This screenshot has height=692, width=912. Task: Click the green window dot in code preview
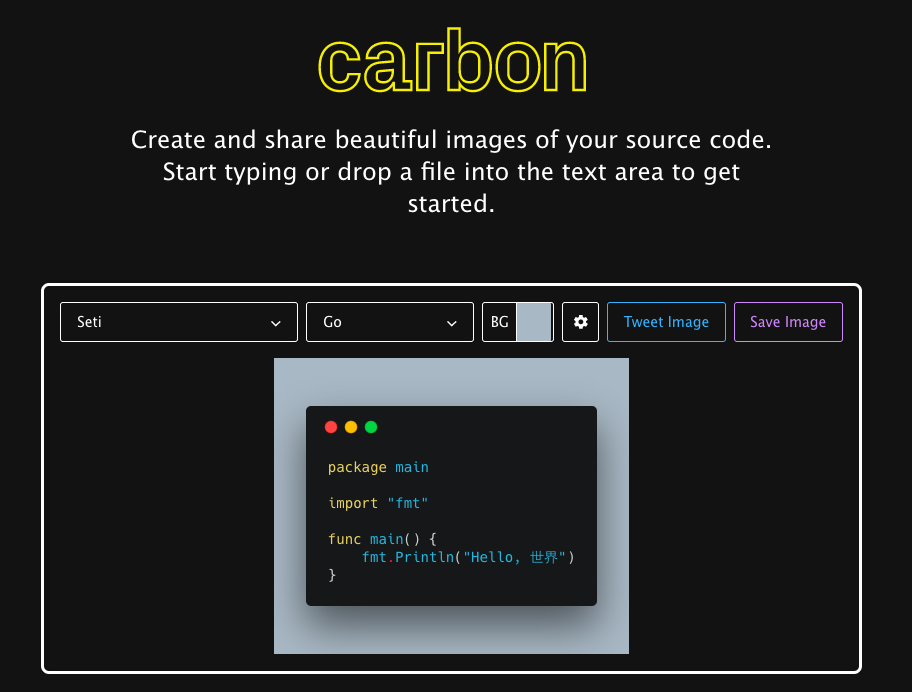[370, 427]
